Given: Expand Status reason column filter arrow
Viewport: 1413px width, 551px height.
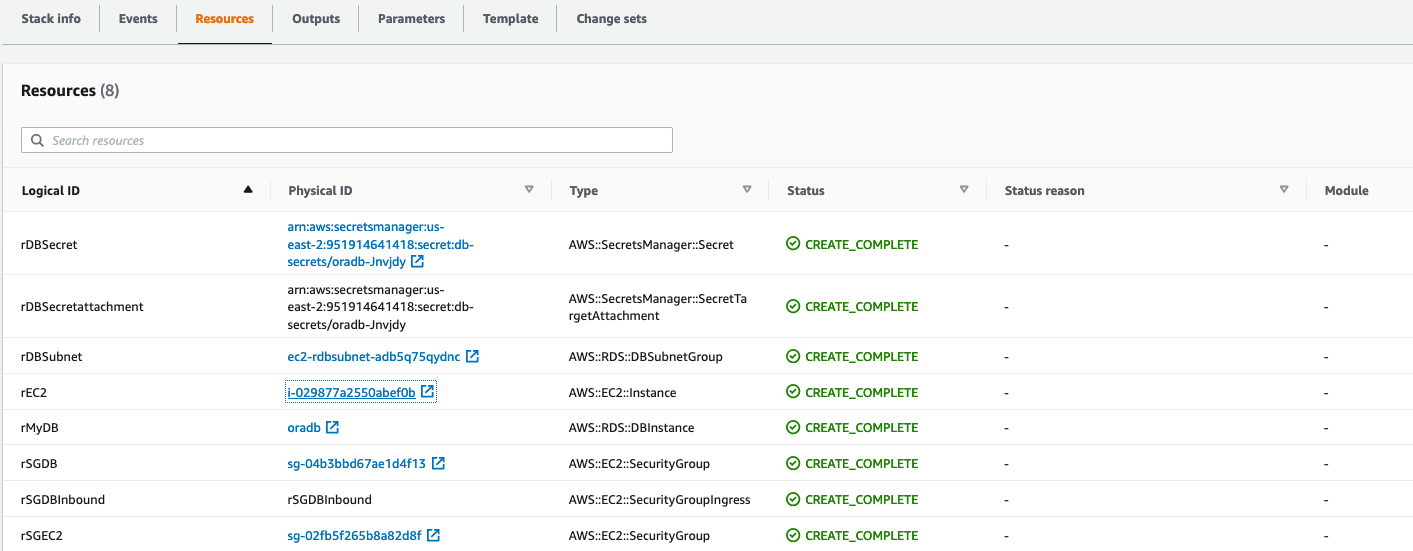Looking at the screenshot, I should [1284, 190].
